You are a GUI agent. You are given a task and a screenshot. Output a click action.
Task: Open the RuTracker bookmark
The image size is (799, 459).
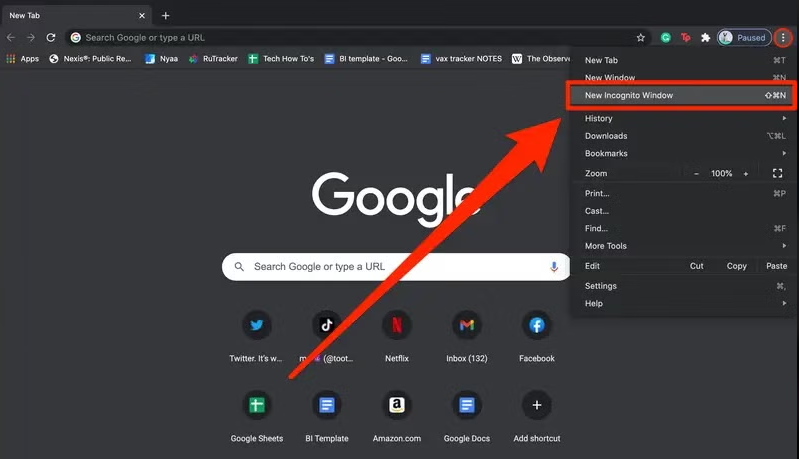(x=213, y=59)
